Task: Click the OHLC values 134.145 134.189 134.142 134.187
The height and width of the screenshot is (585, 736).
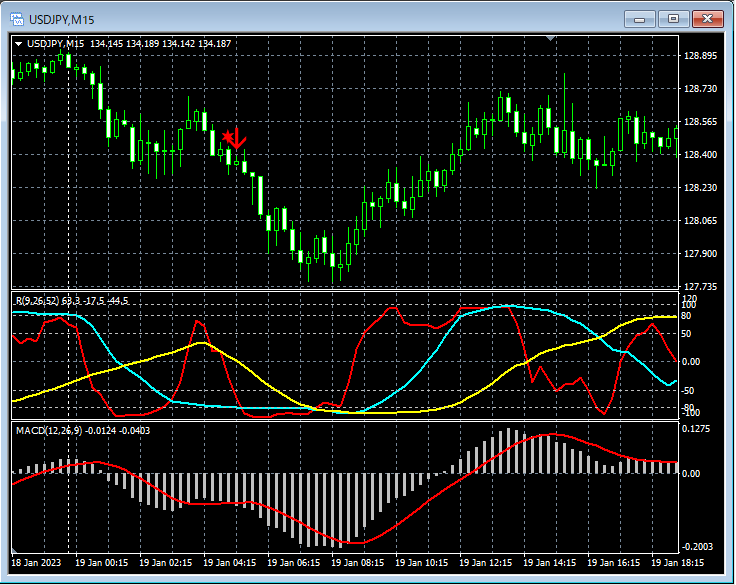Action: coord(161,44)
